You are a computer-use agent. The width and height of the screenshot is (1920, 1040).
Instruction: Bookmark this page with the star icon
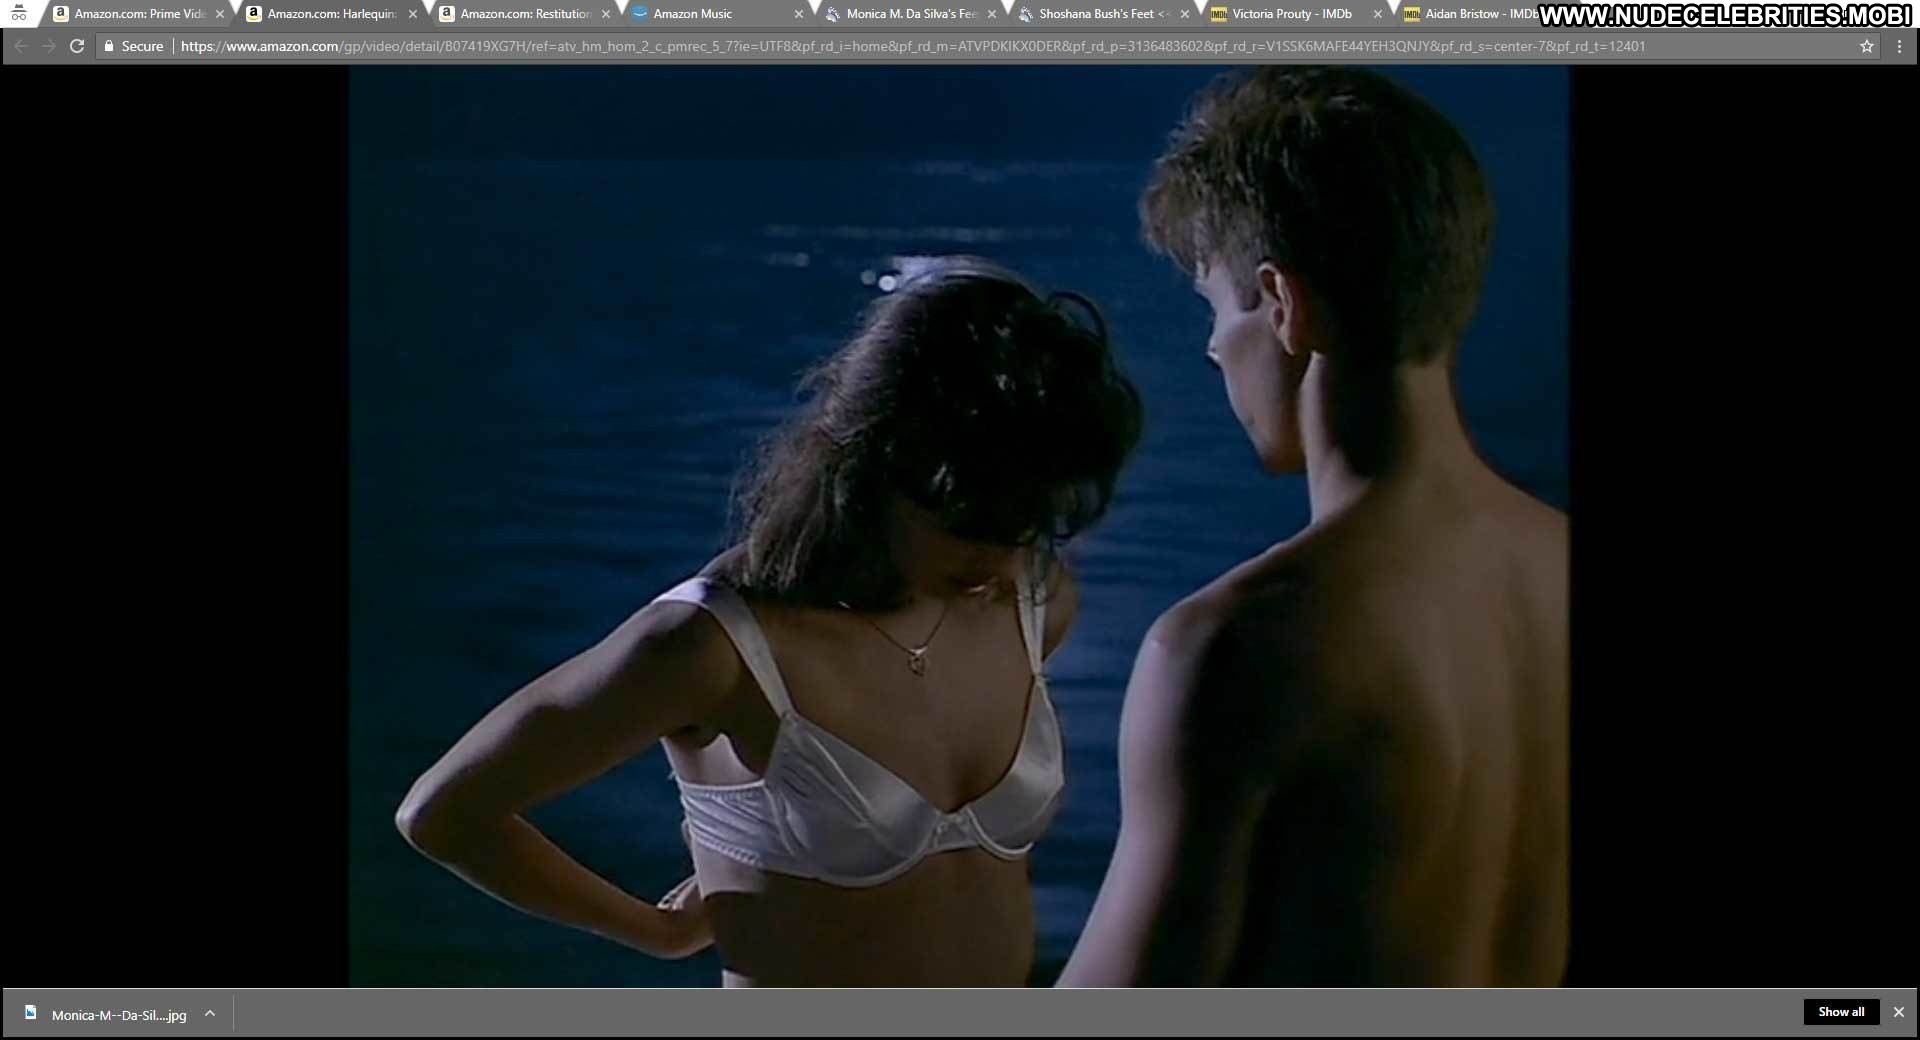(1866, 46)
